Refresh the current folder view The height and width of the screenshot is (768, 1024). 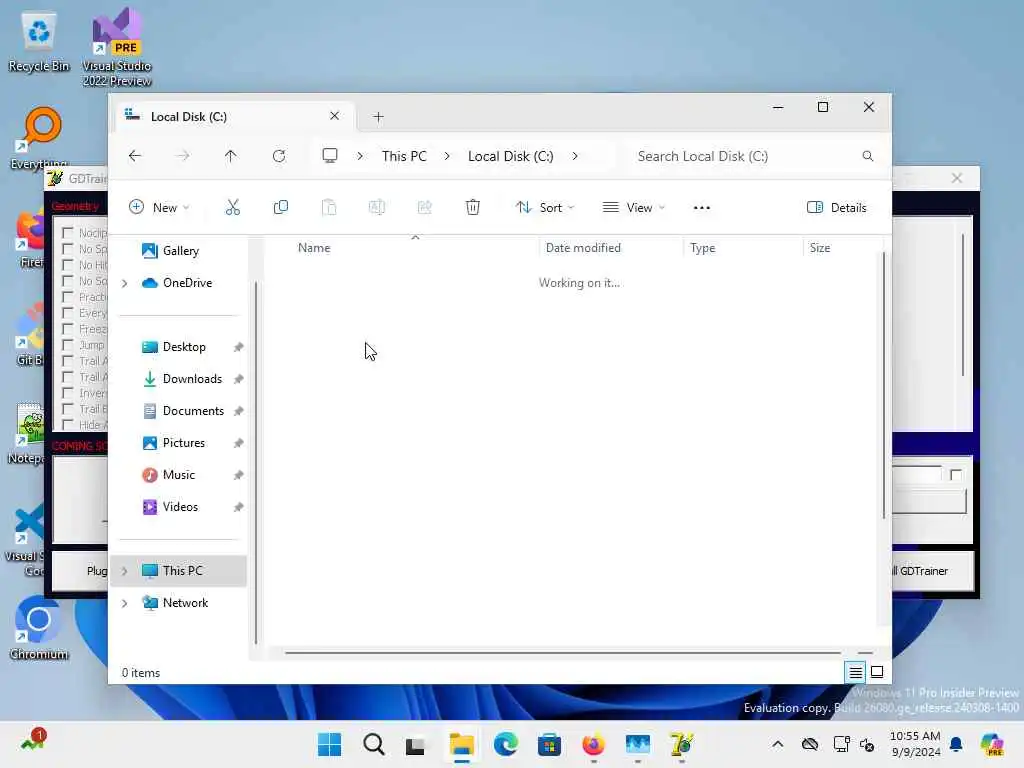click(279, 156)
